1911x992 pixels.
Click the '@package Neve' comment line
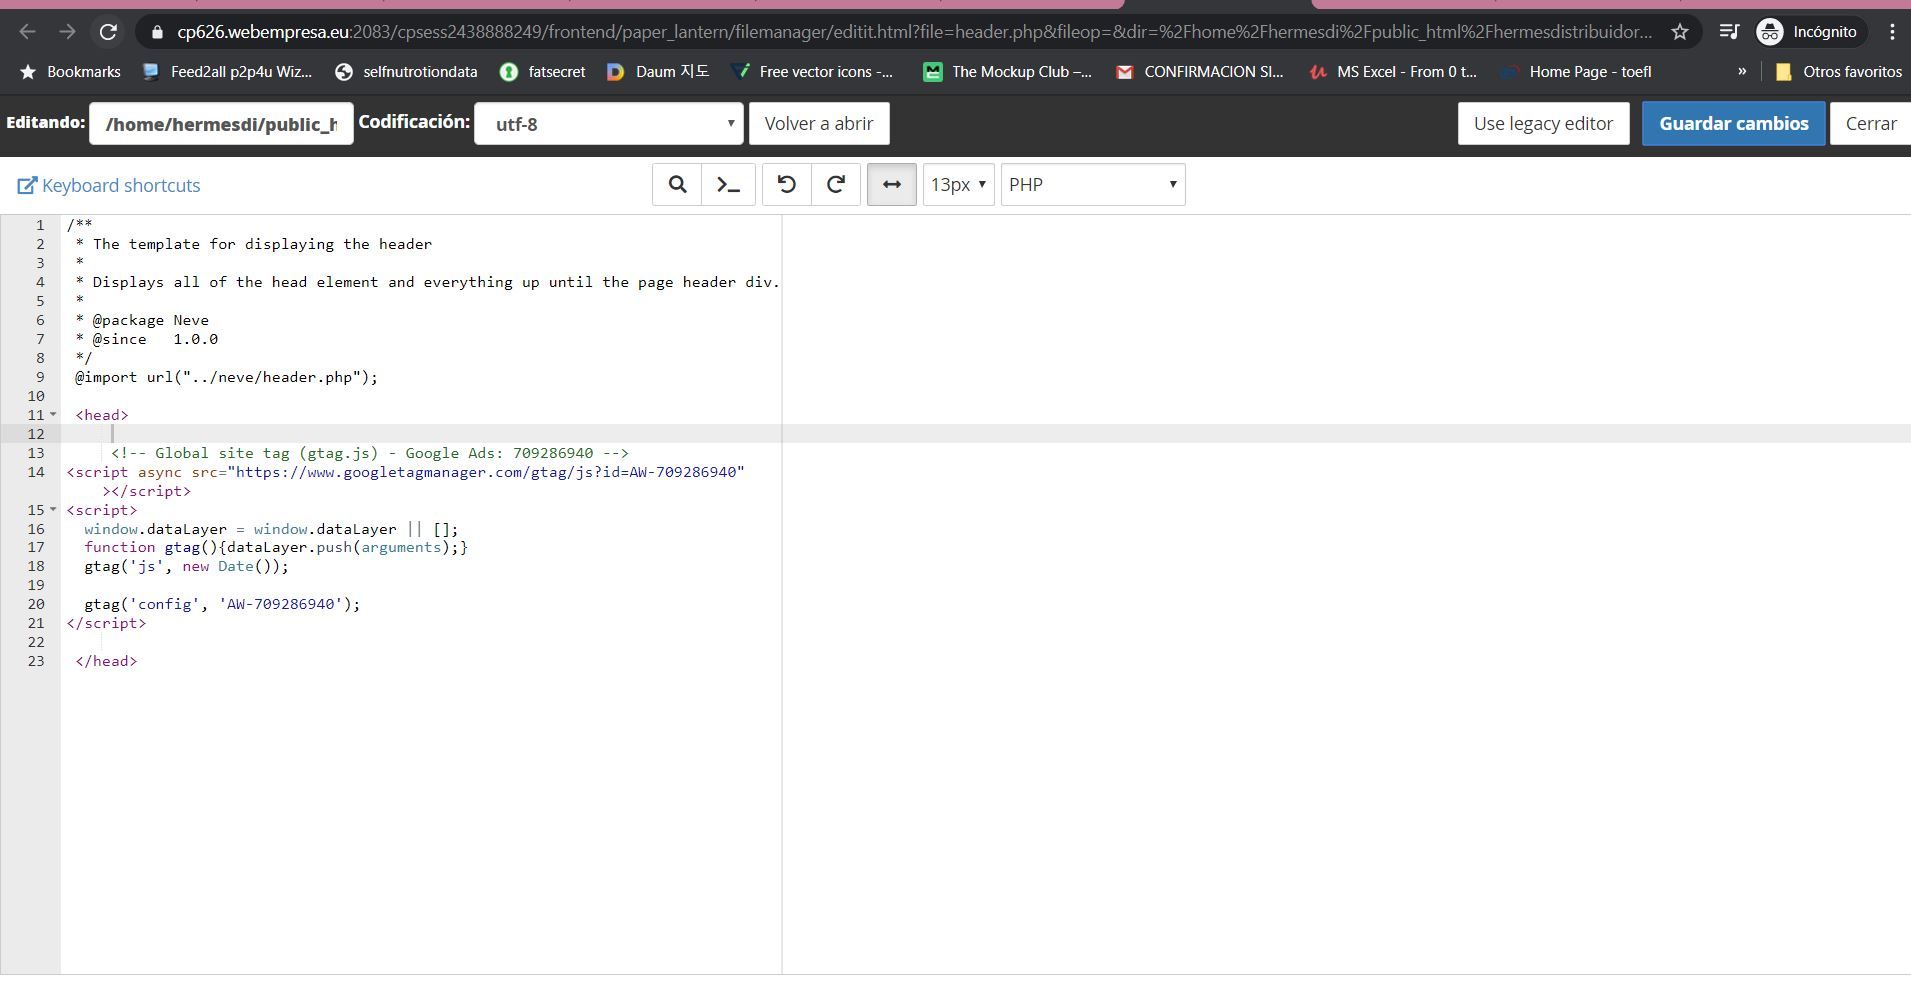click(x=142, y=320)
